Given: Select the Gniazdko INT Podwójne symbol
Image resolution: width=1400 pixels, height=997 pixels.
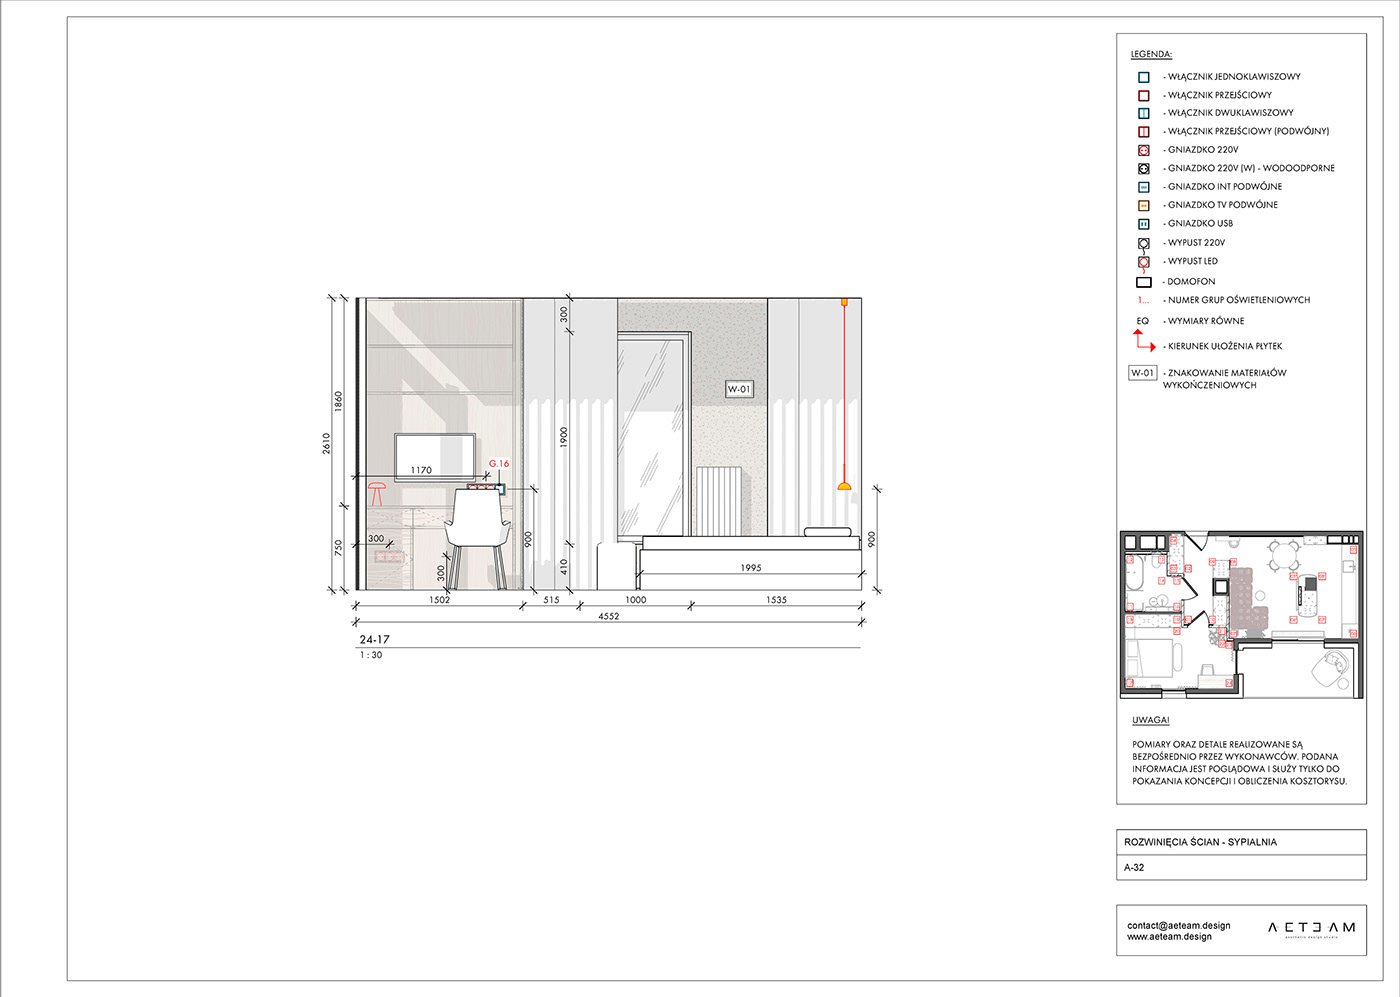Looking at the screenshot, I should [1143, 187].
